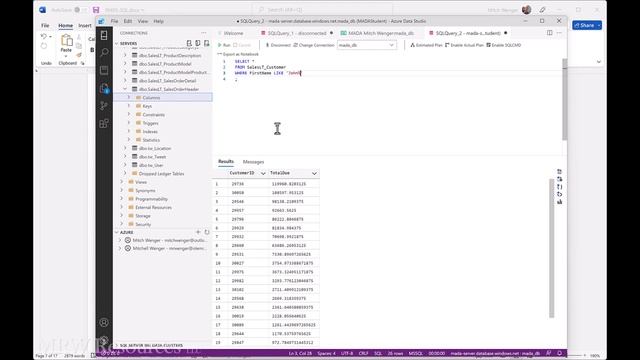Open the Notebooks view in the activity bar
Image resolution: width=640 pixels, height=360 pixels.
(x=104, y=70)
